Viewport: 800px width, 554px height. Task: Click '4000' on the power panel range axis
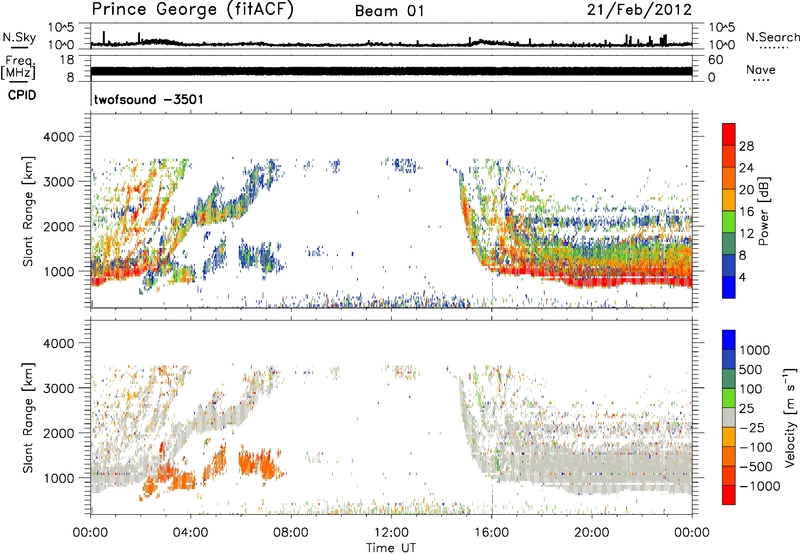[x=58, y=137]
